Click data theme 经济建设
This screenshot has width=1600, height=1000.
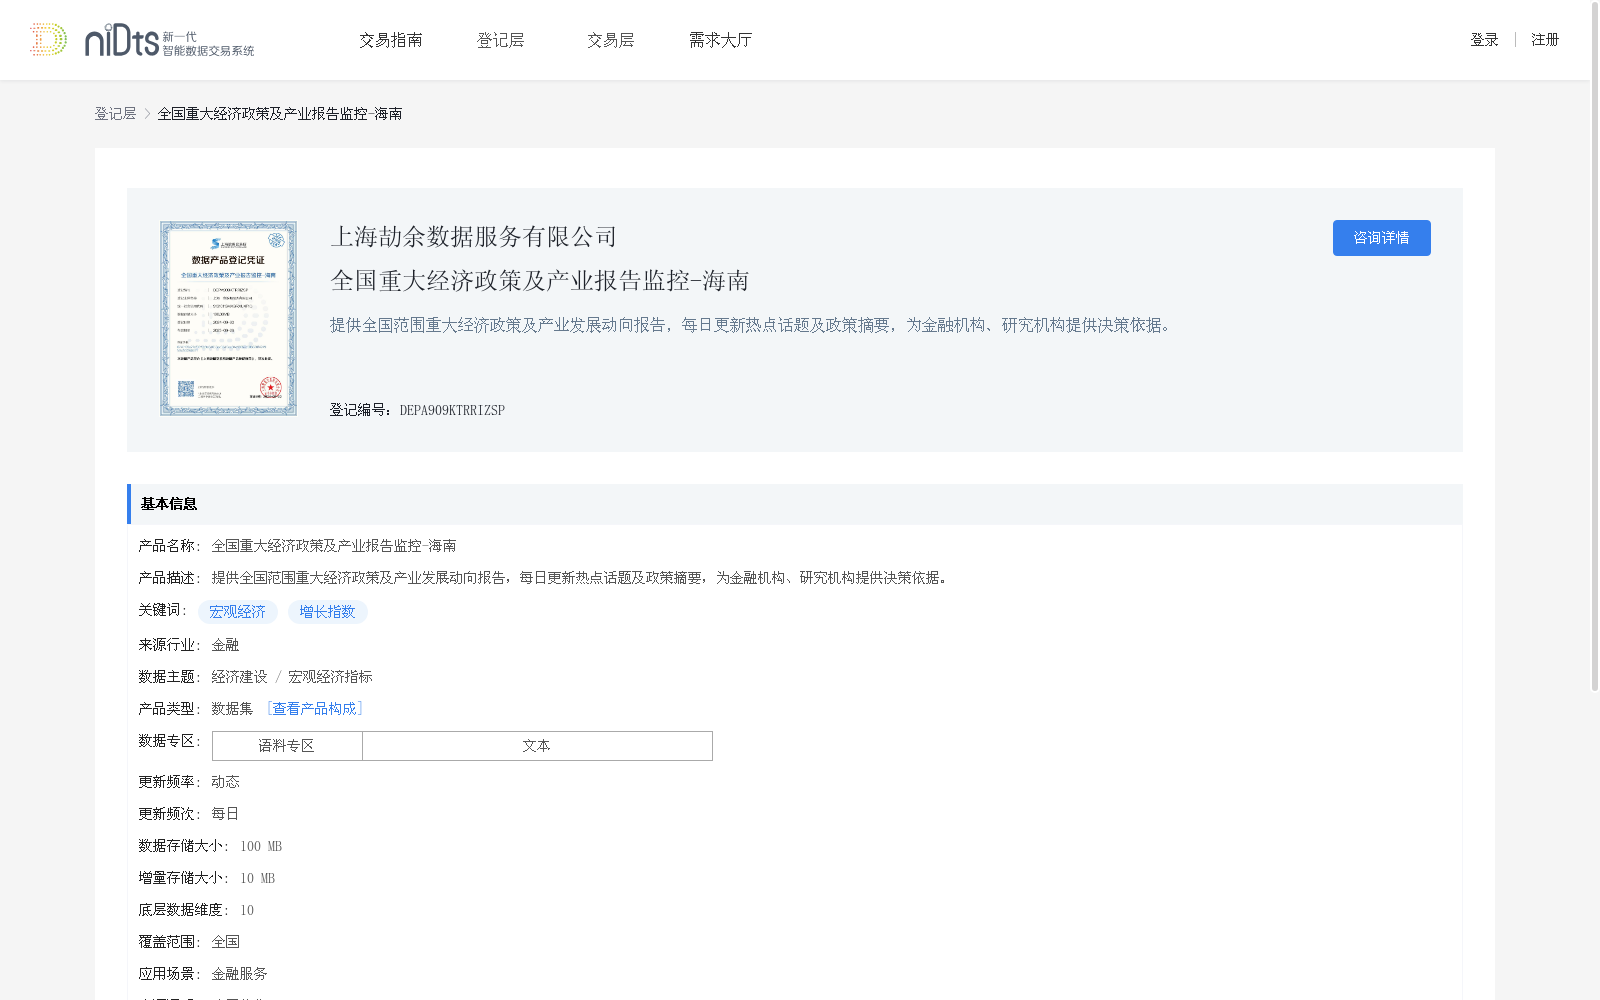point(239,677)
